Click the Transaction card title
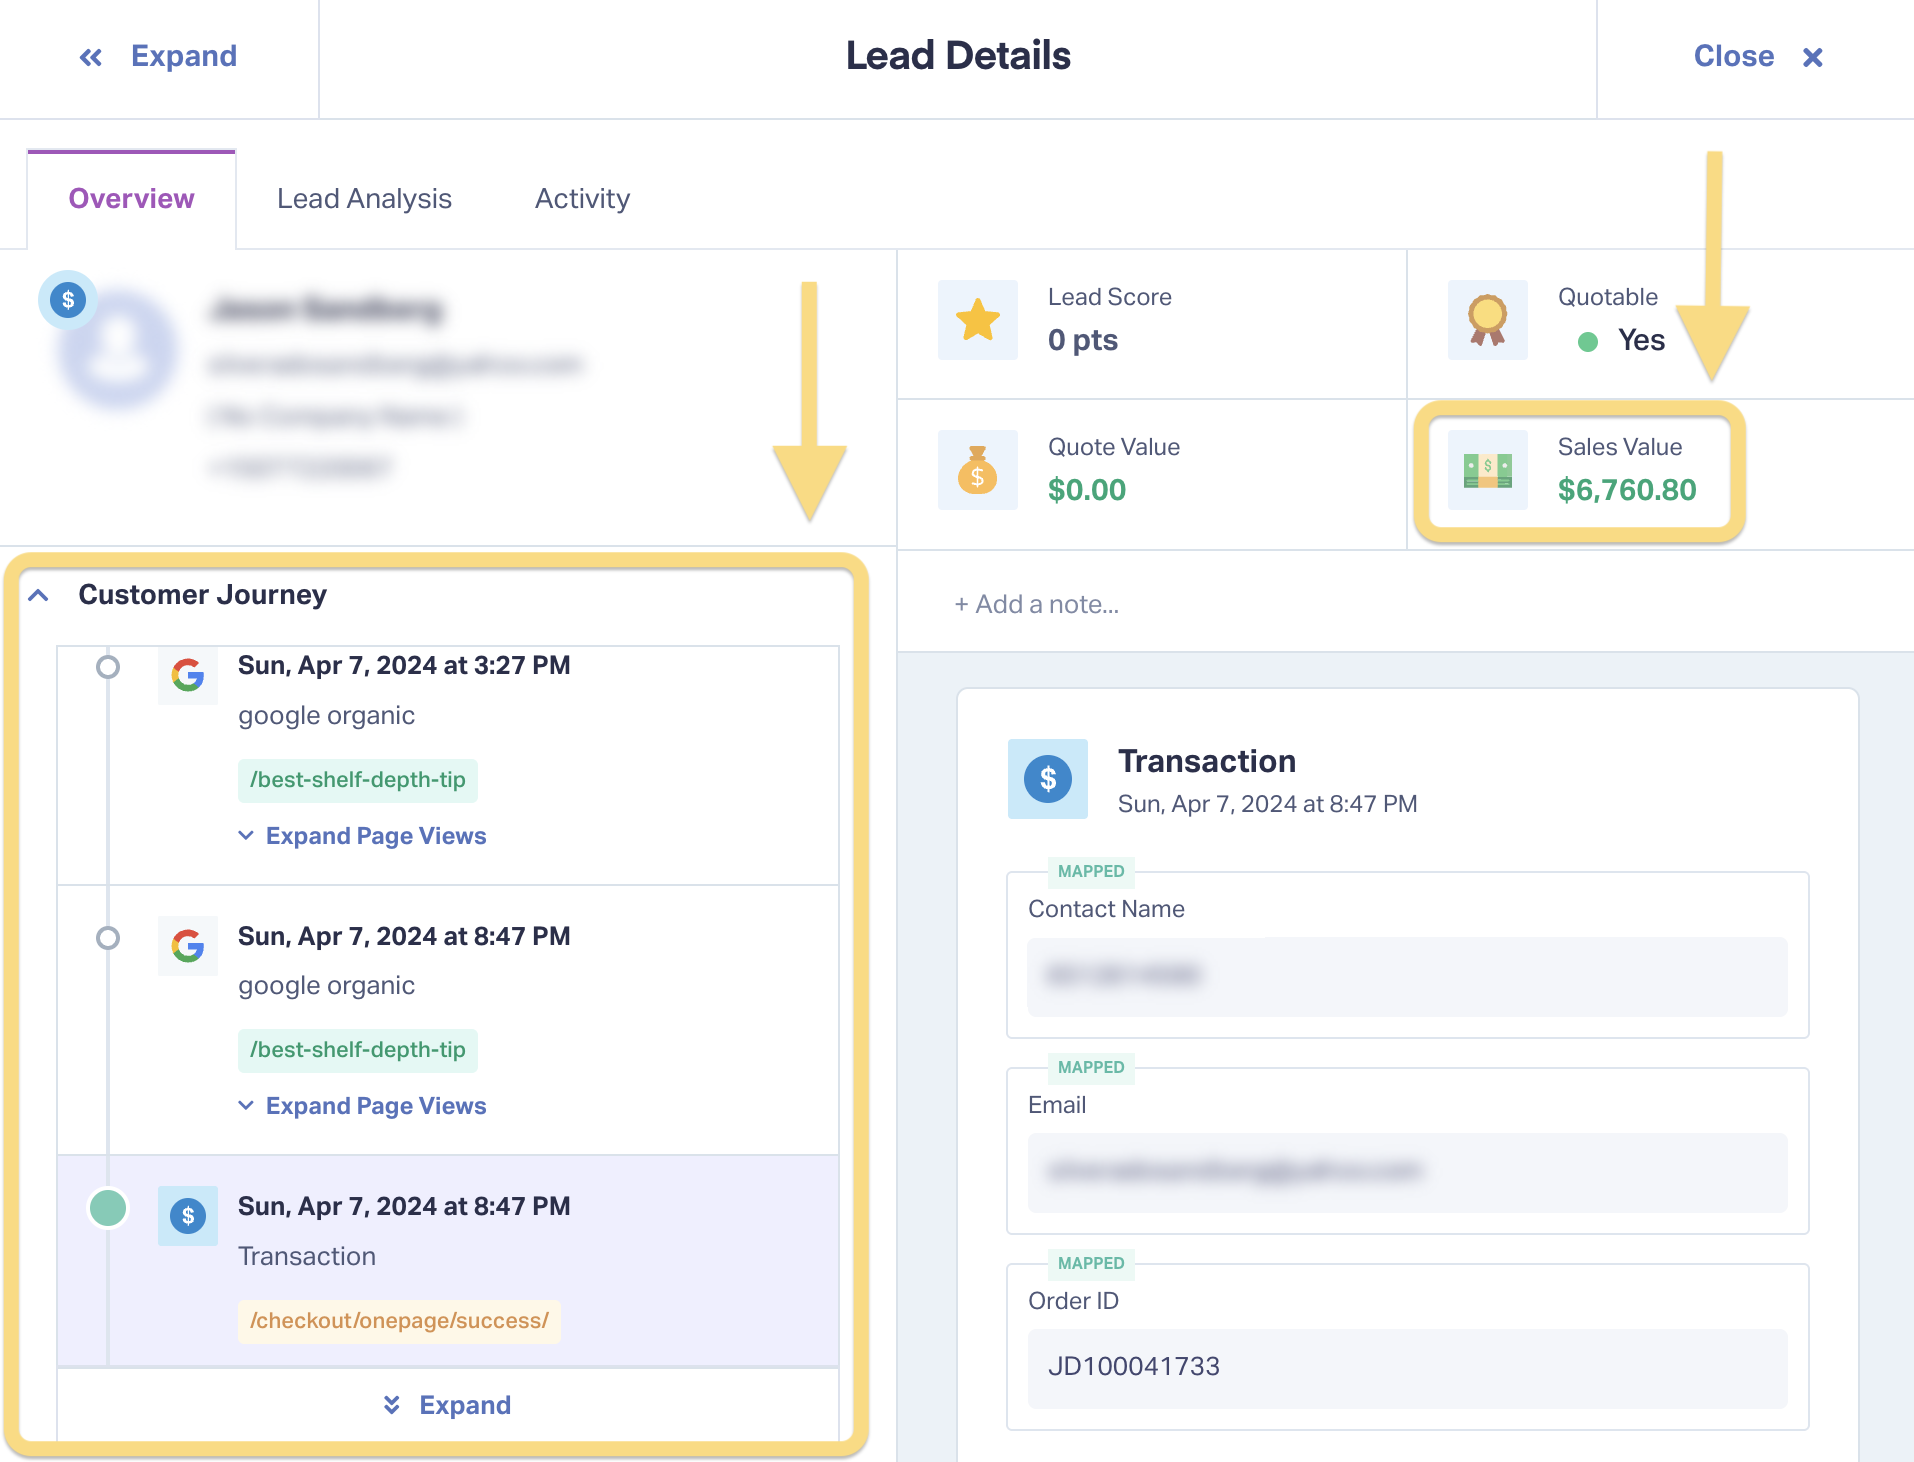 click(x=1207, y=761)
